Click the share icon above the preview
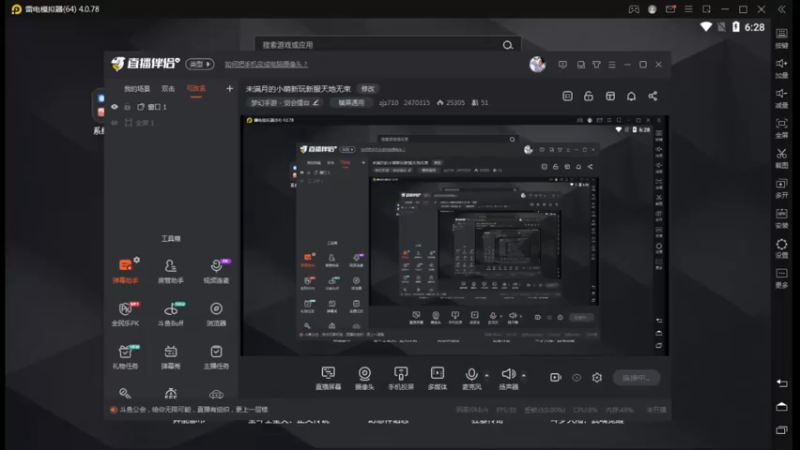 click(653, 96)
